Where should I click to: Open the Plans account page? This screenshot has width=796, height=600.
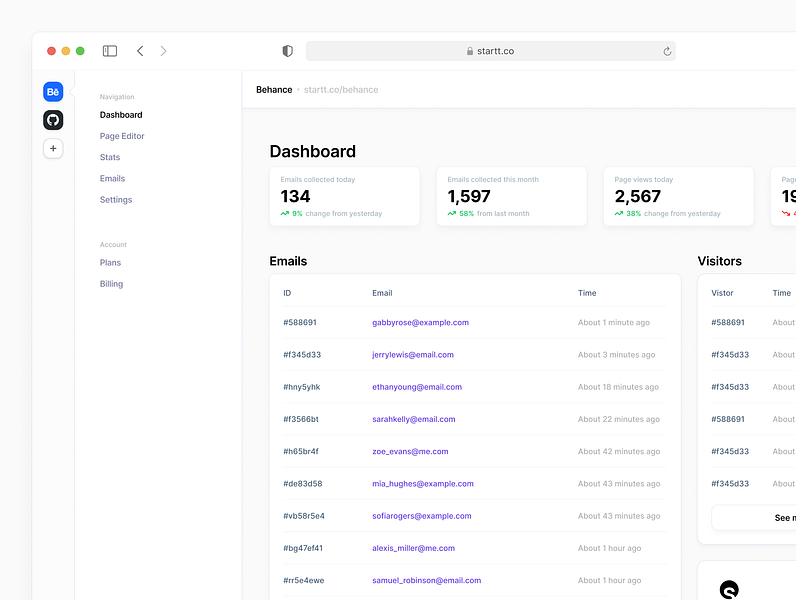(110, 262)
